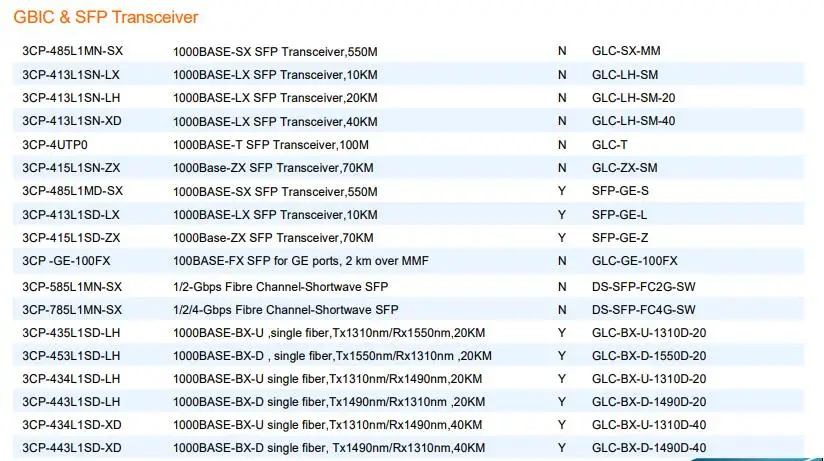
Task: Click compatible model GLC-SX-MM
Action: (x=626, y=51)
